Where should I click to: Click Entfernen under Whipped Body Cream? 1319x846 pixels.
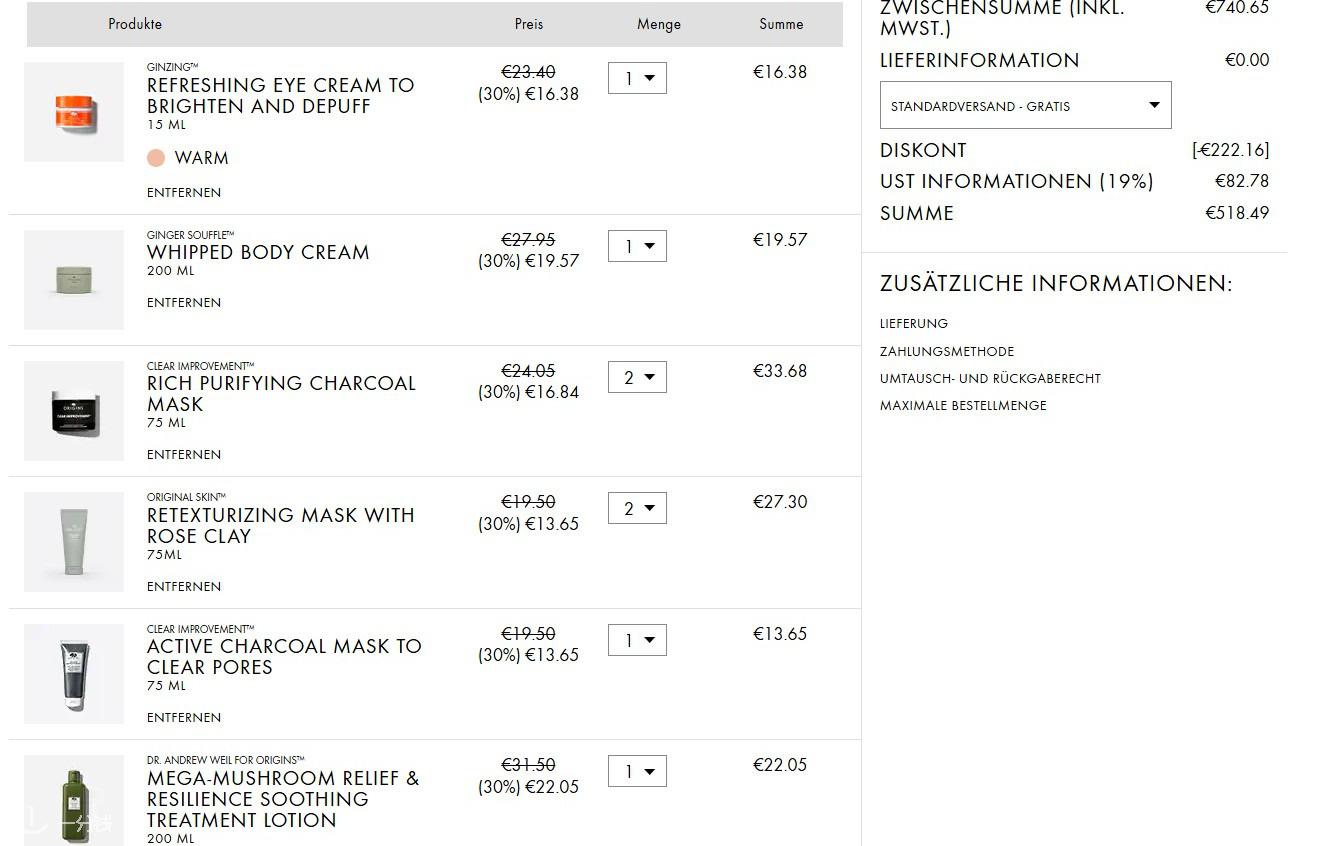(x=184, y=302)
